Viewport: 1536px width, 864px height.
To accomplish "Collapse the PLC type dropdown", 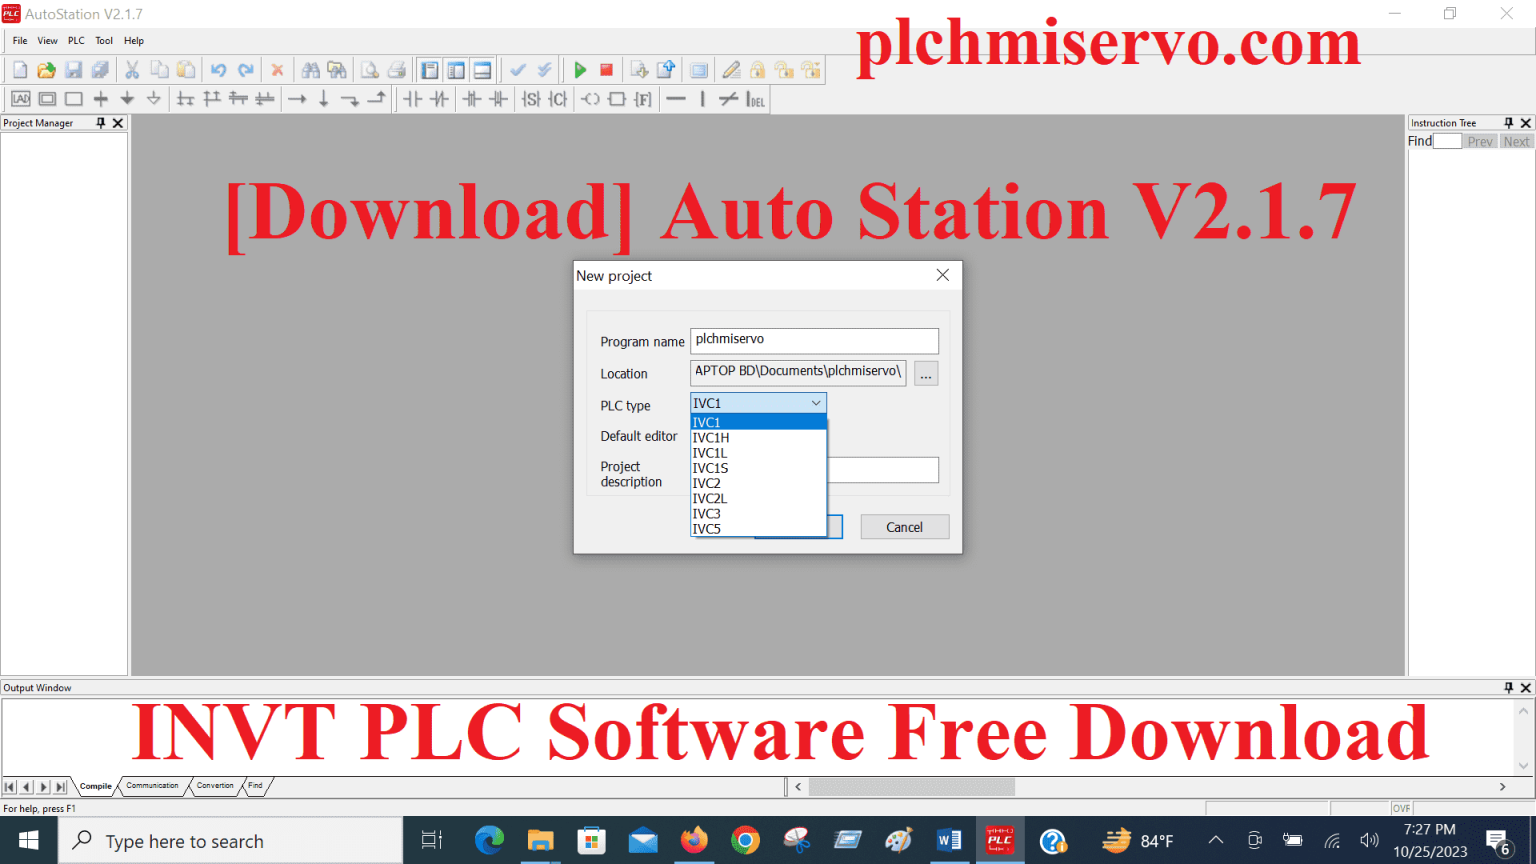I will [817, 402].
